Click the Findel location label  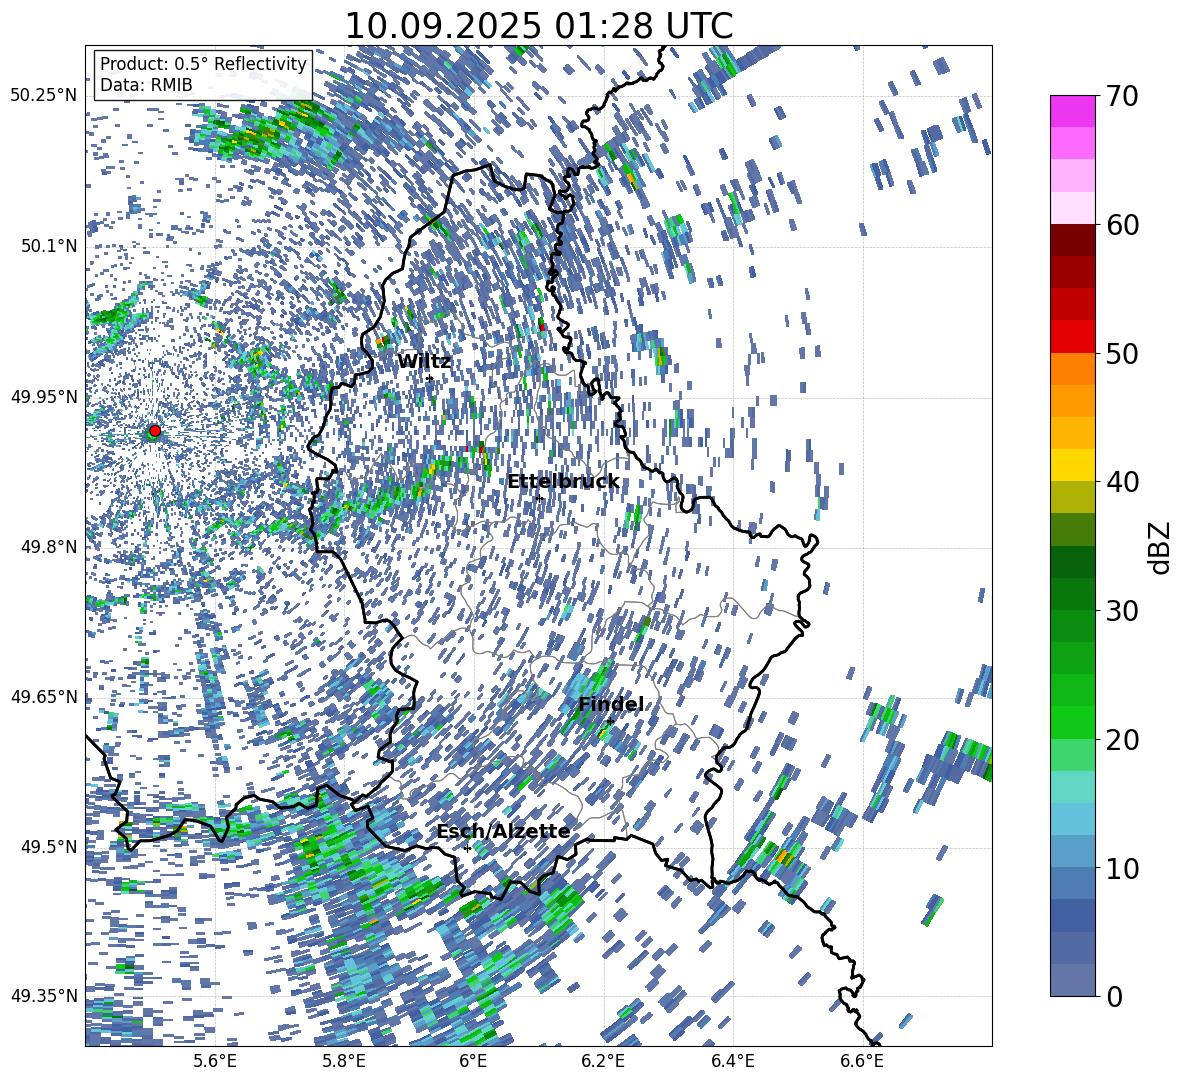pyautogui.click(x=611, y=704)
